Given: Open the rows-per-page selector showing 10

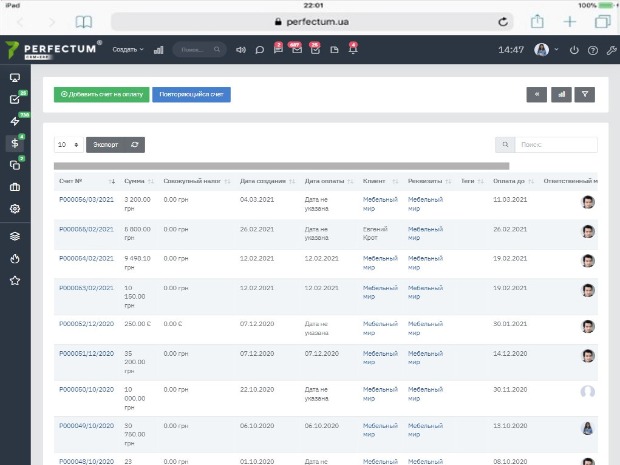Looking at the screenshot, I should pos(68,145).
